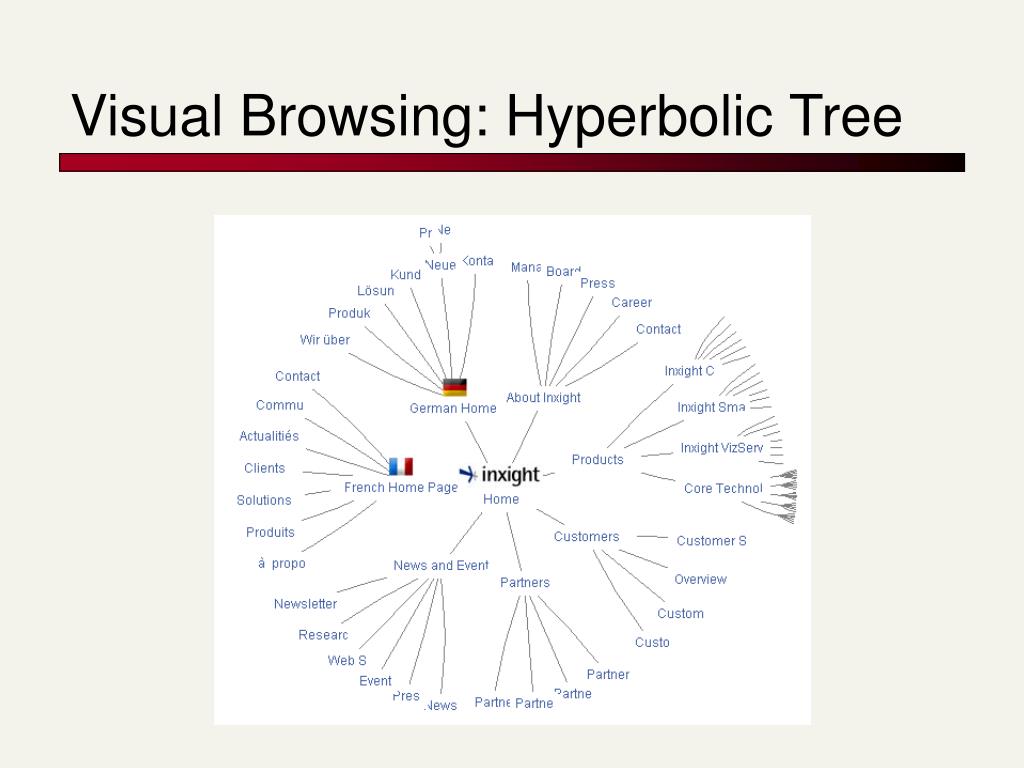Click the Customer S node

pos(711,541)
